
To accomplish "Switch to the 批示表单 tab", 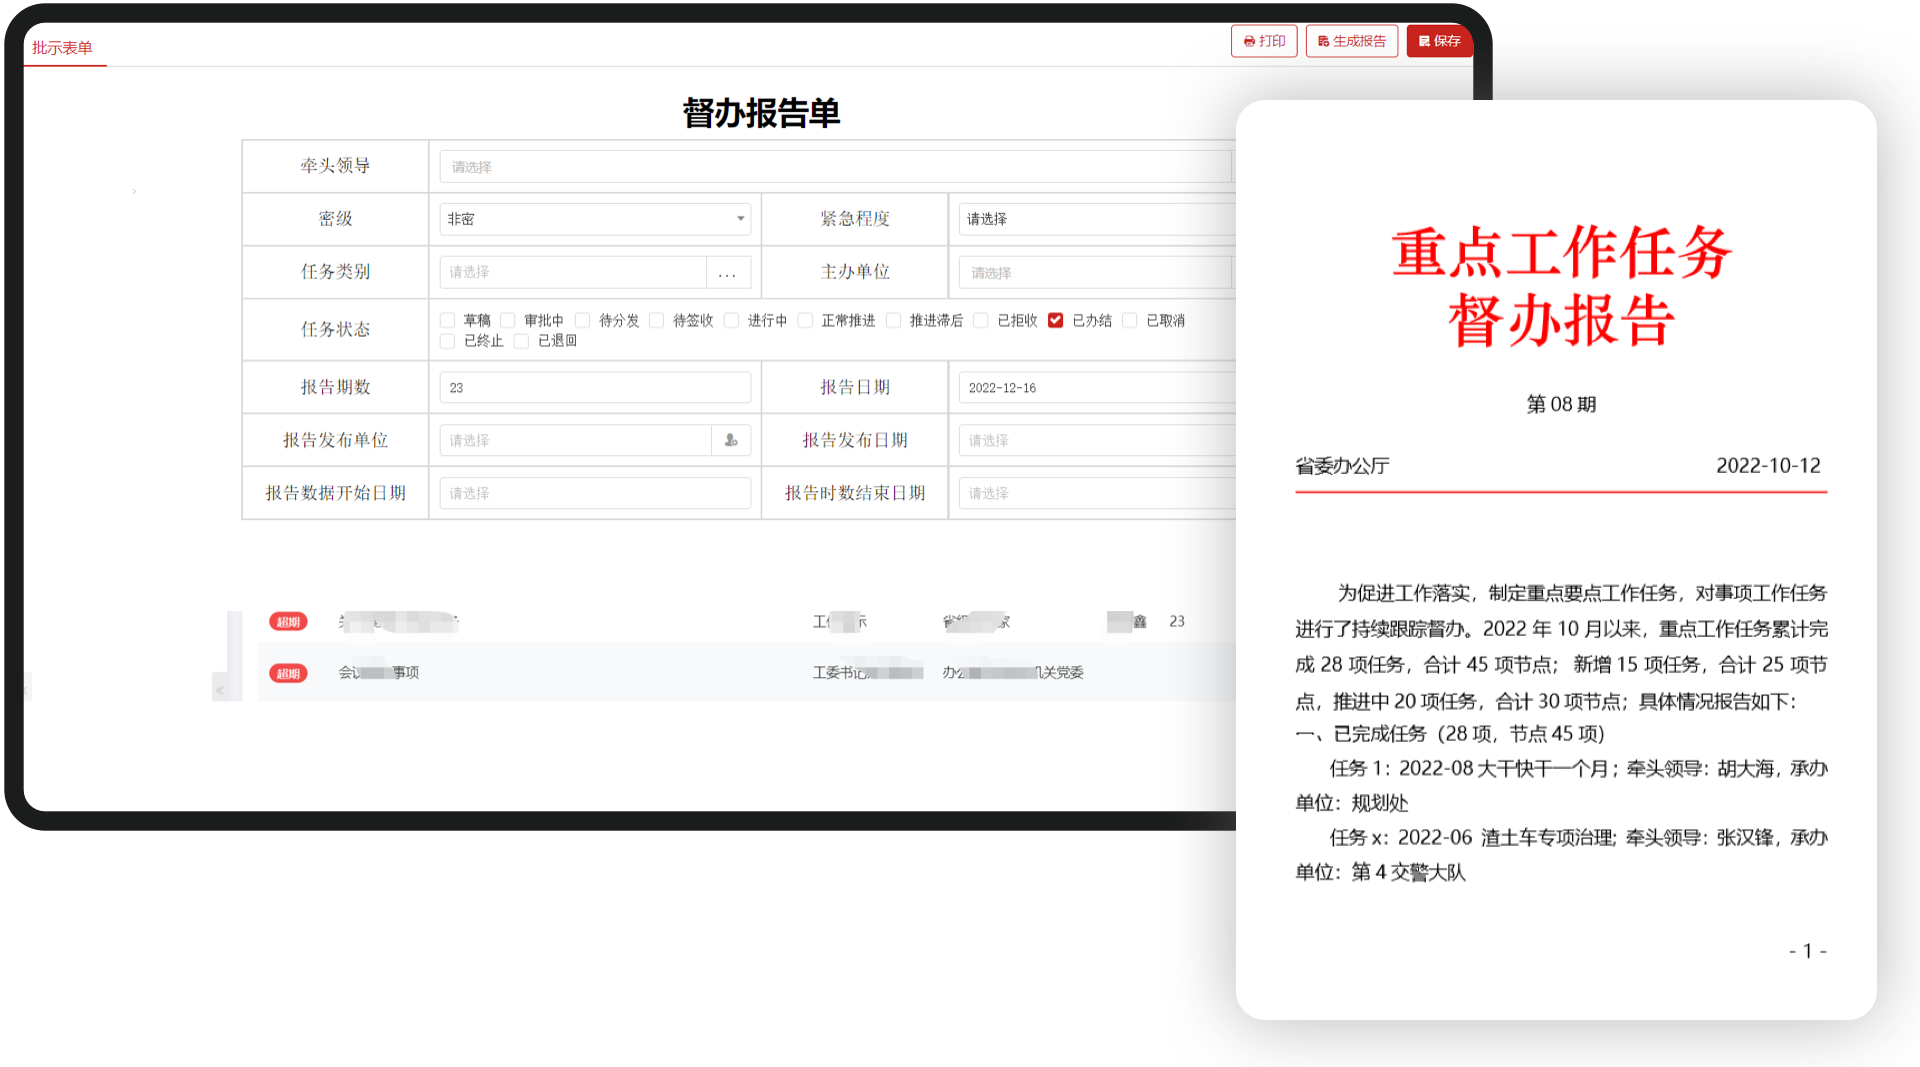I will point(62,47).
